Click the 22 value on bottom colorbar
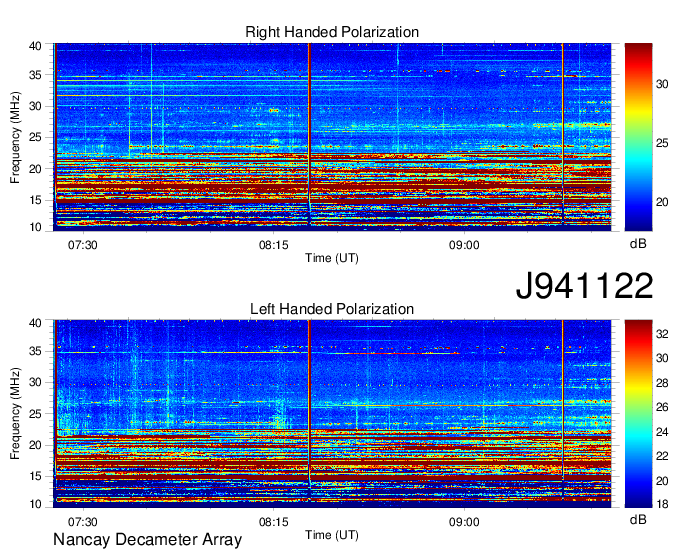 click(662, 456)
